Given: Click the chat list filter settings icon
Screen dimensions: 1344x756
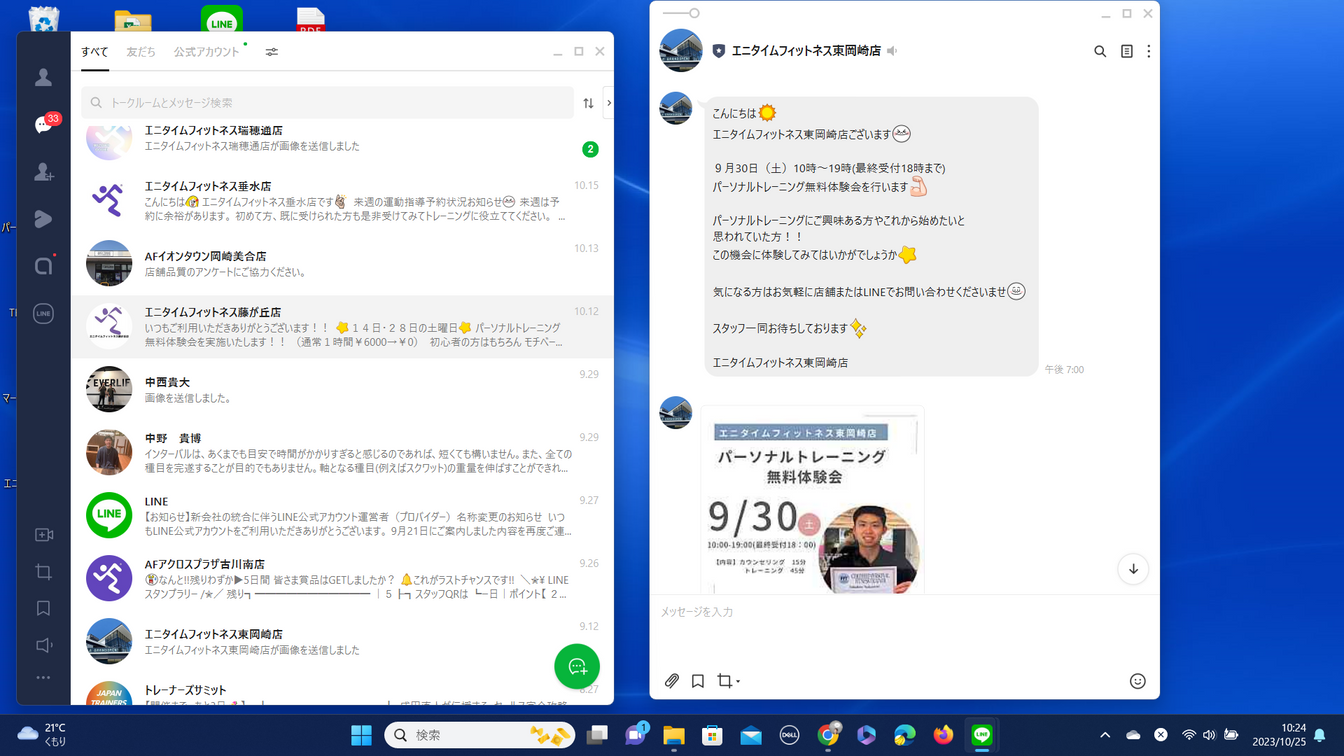Looking at the screenshot, I should pyautogui.click(x=272, y=52).
